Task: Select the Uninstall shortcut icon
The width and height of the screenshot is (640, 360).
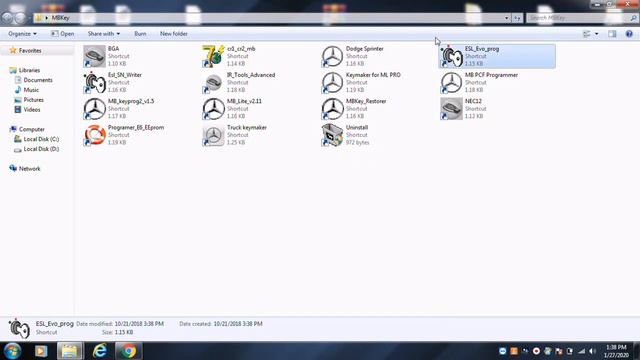Action: 332,135
